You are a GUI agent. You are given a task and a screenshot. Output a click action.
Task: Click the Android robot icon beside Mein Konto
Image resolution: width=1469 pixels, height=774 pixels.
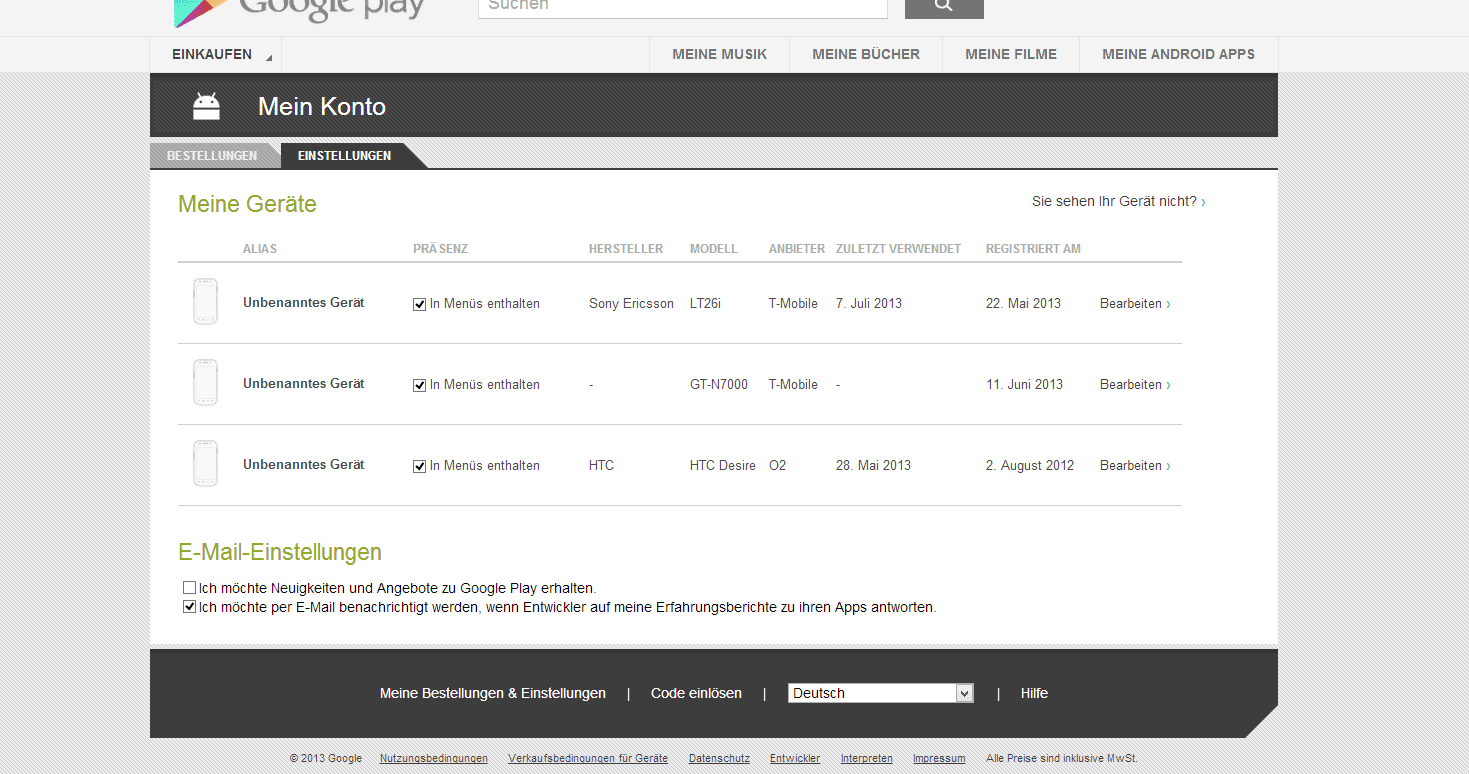pyautogui.click(x=206, y=106)
